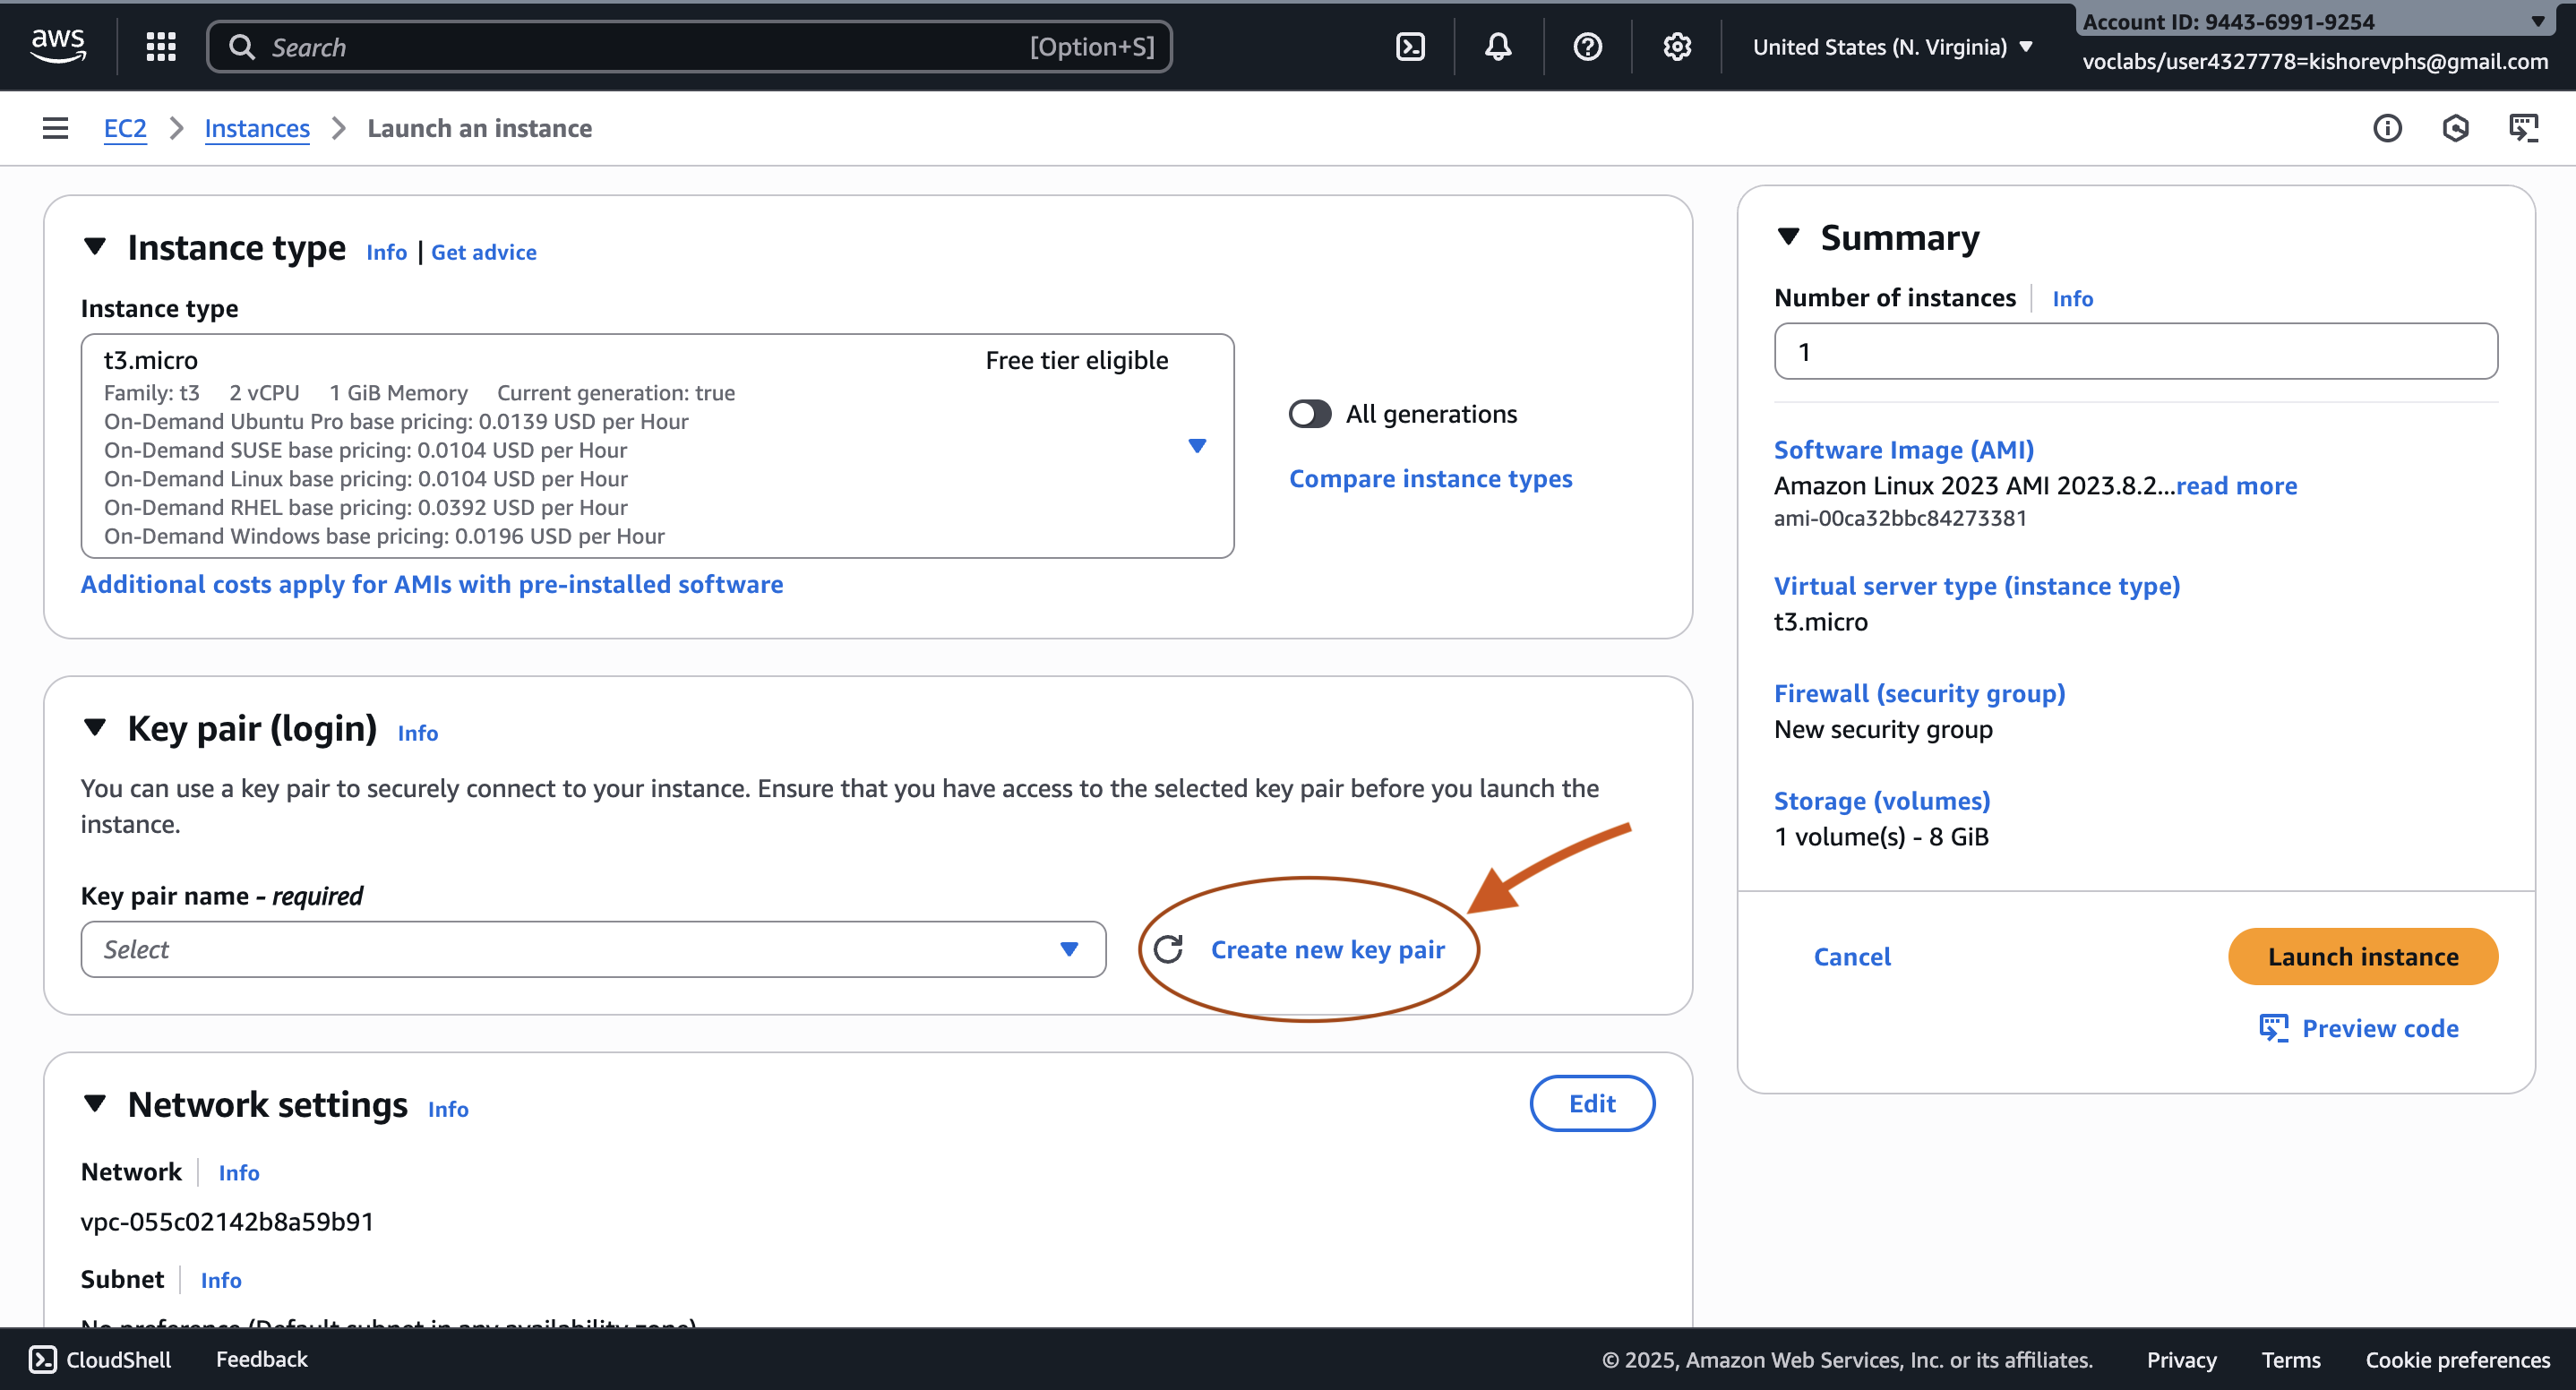Image resolution: width=2576 pixels, height=1390 pixels.
Task: Open the help question mark icon
Action: (1587, 46)
